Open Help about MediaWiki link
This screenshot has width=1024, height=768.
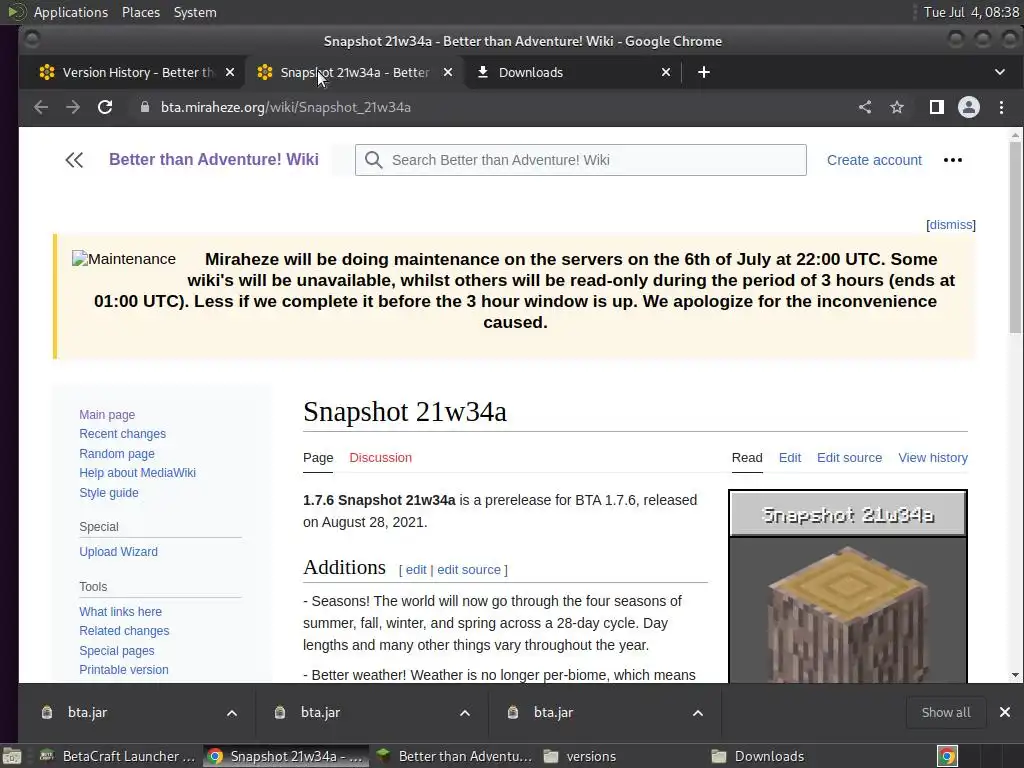point(138,473)
